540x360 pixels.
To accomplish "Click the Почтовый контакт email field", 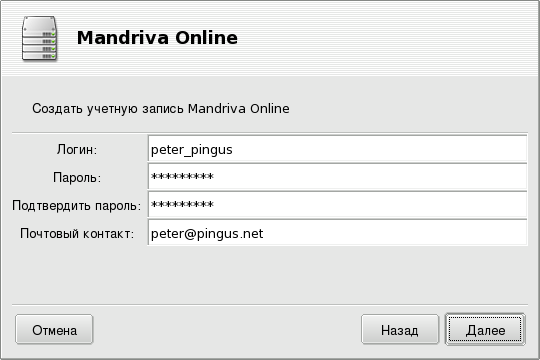I will pyautogui.click(x=338, y=233).
